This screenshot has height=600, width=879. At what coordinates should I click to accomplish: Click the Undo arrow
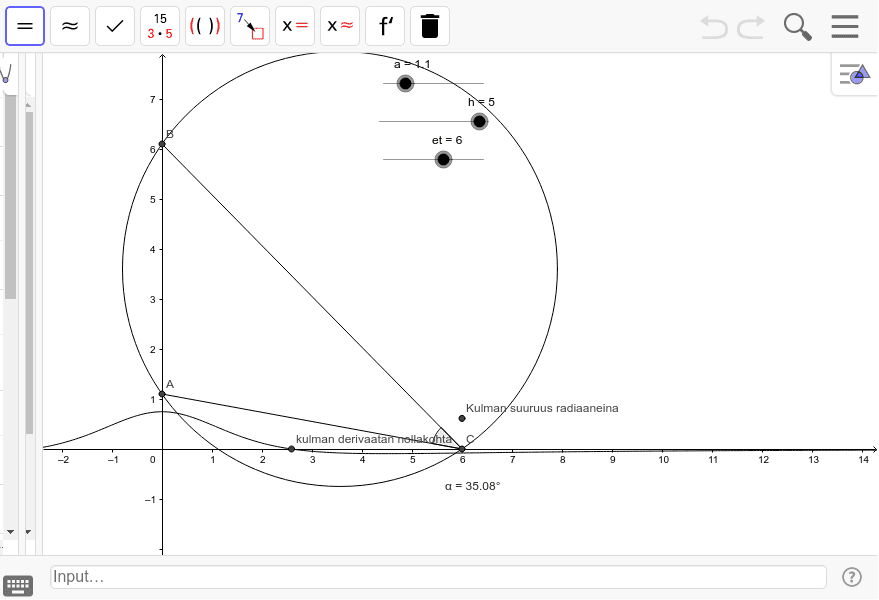point(714,27)
